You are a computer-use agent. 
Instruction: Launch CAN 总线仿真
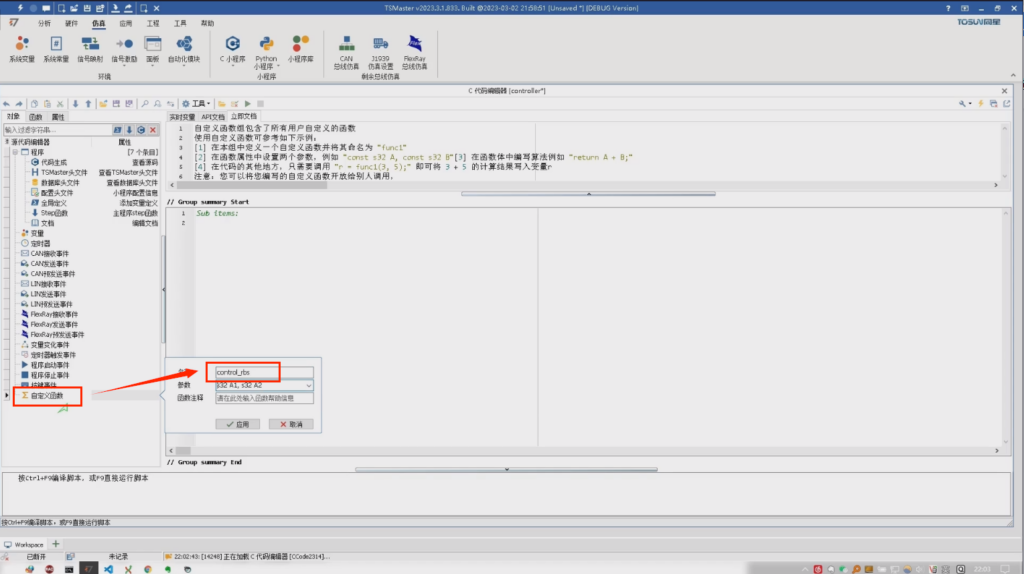click(347, 48)
